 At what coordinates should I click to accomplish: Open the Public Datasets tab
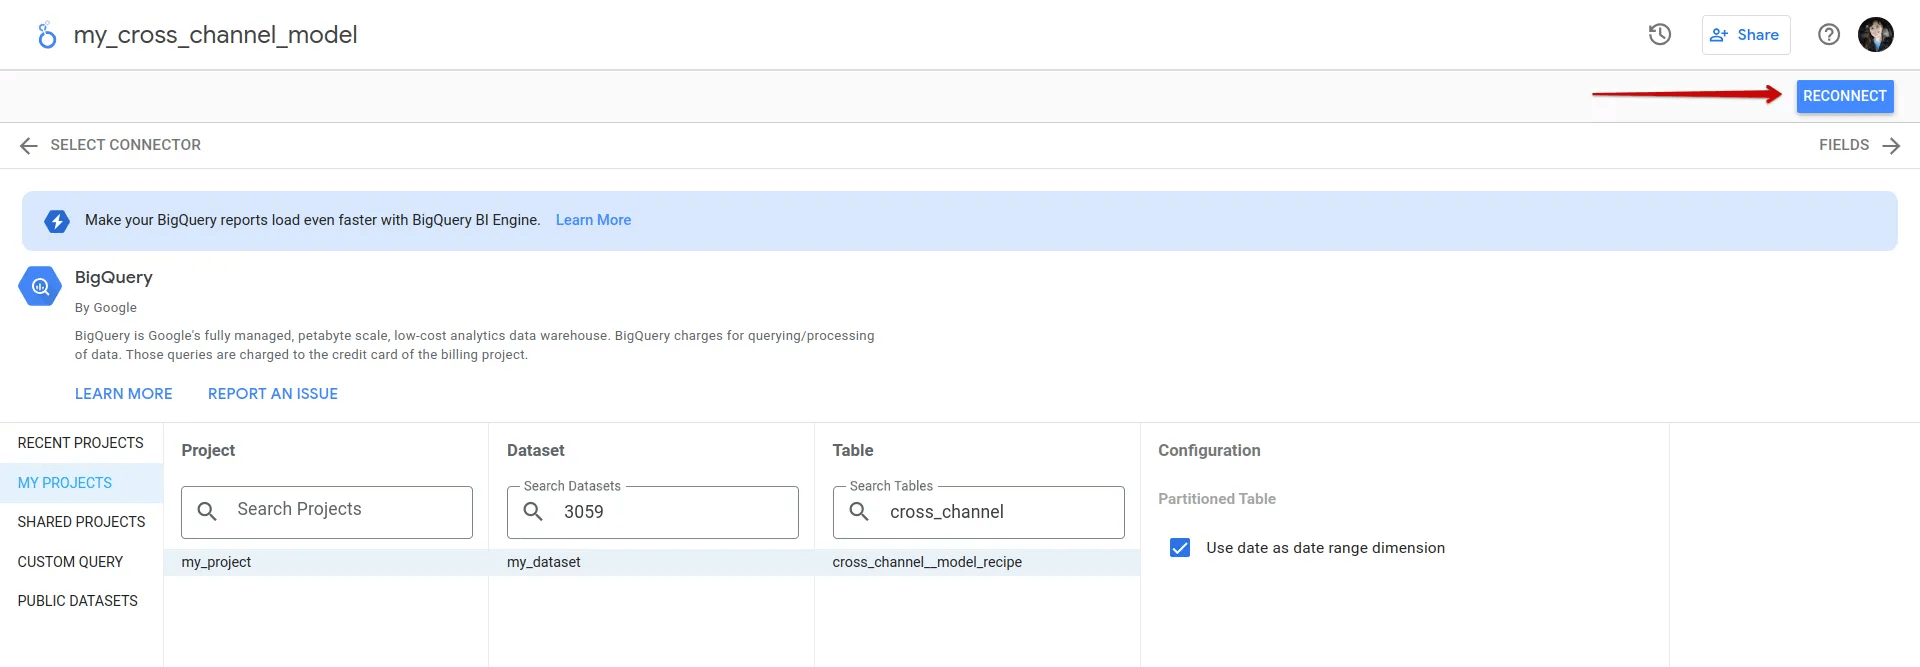coord(81,601)
